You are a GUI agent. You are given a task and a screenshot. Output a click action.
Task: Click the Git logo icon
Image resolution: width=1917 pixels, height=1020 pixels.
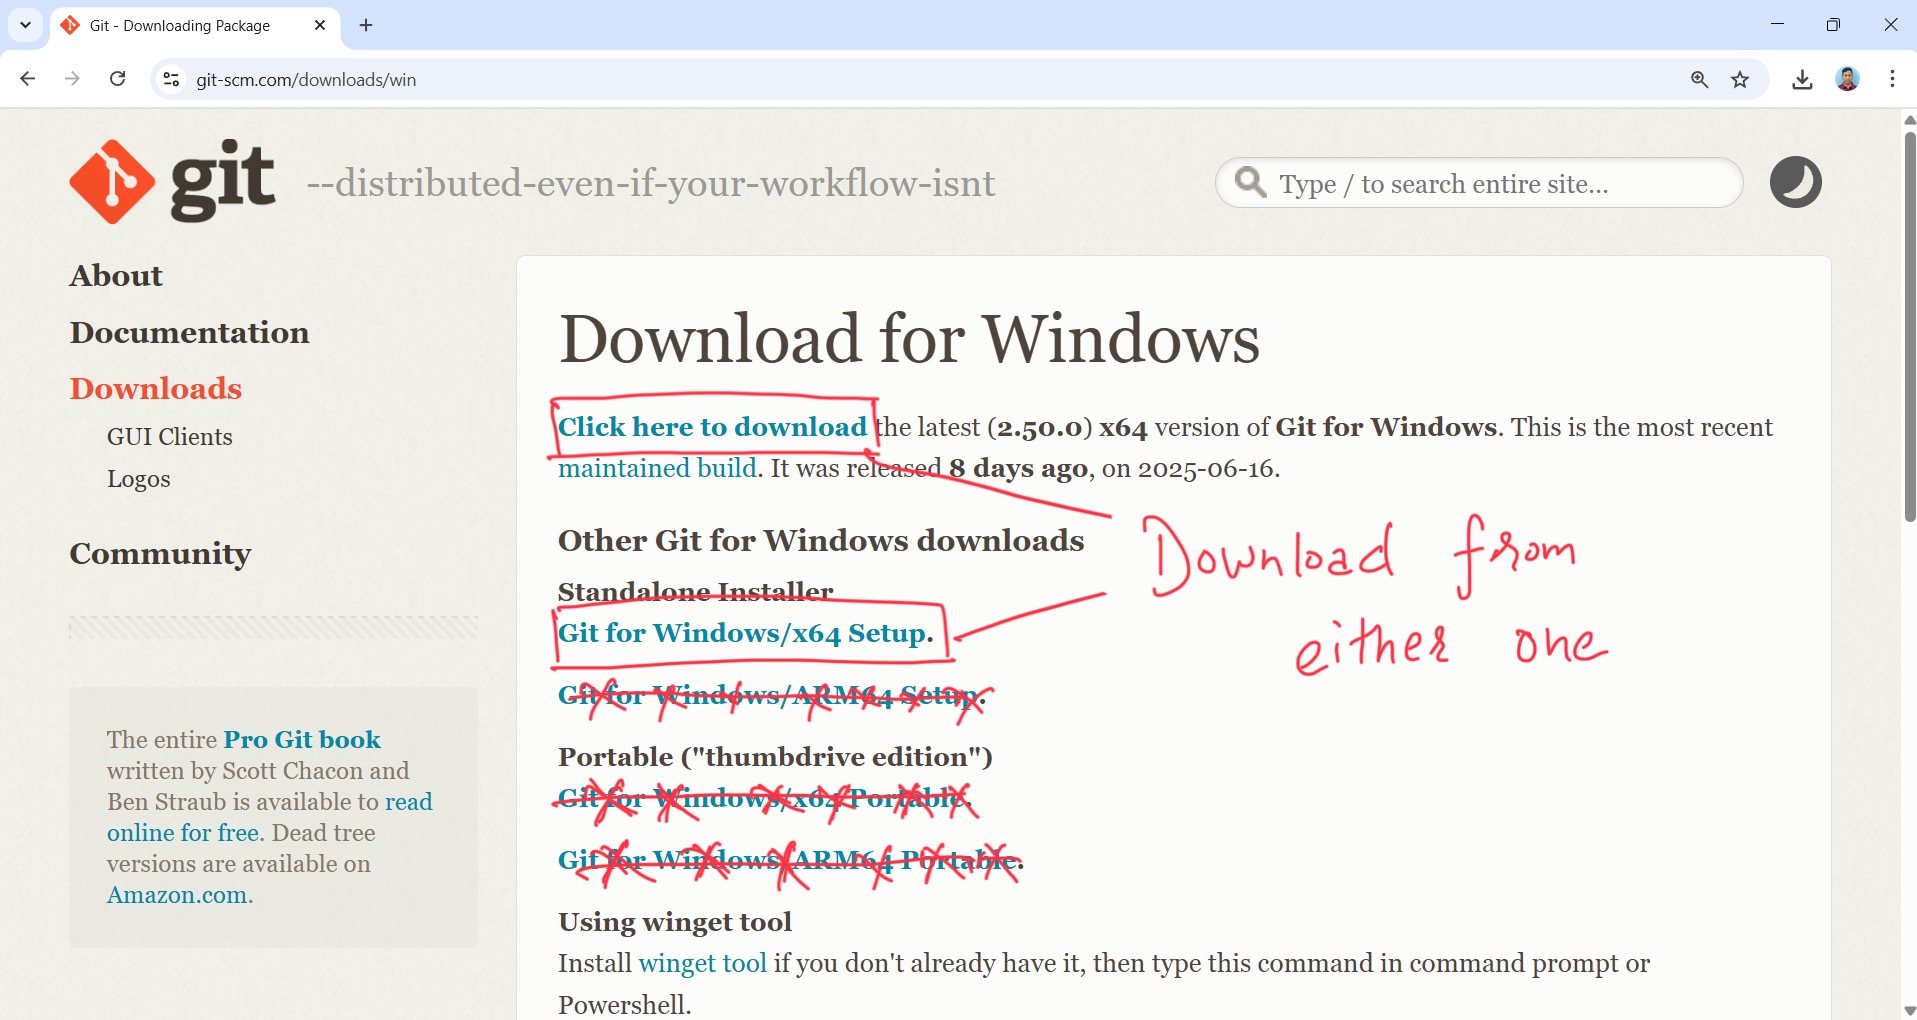point(112,182)
